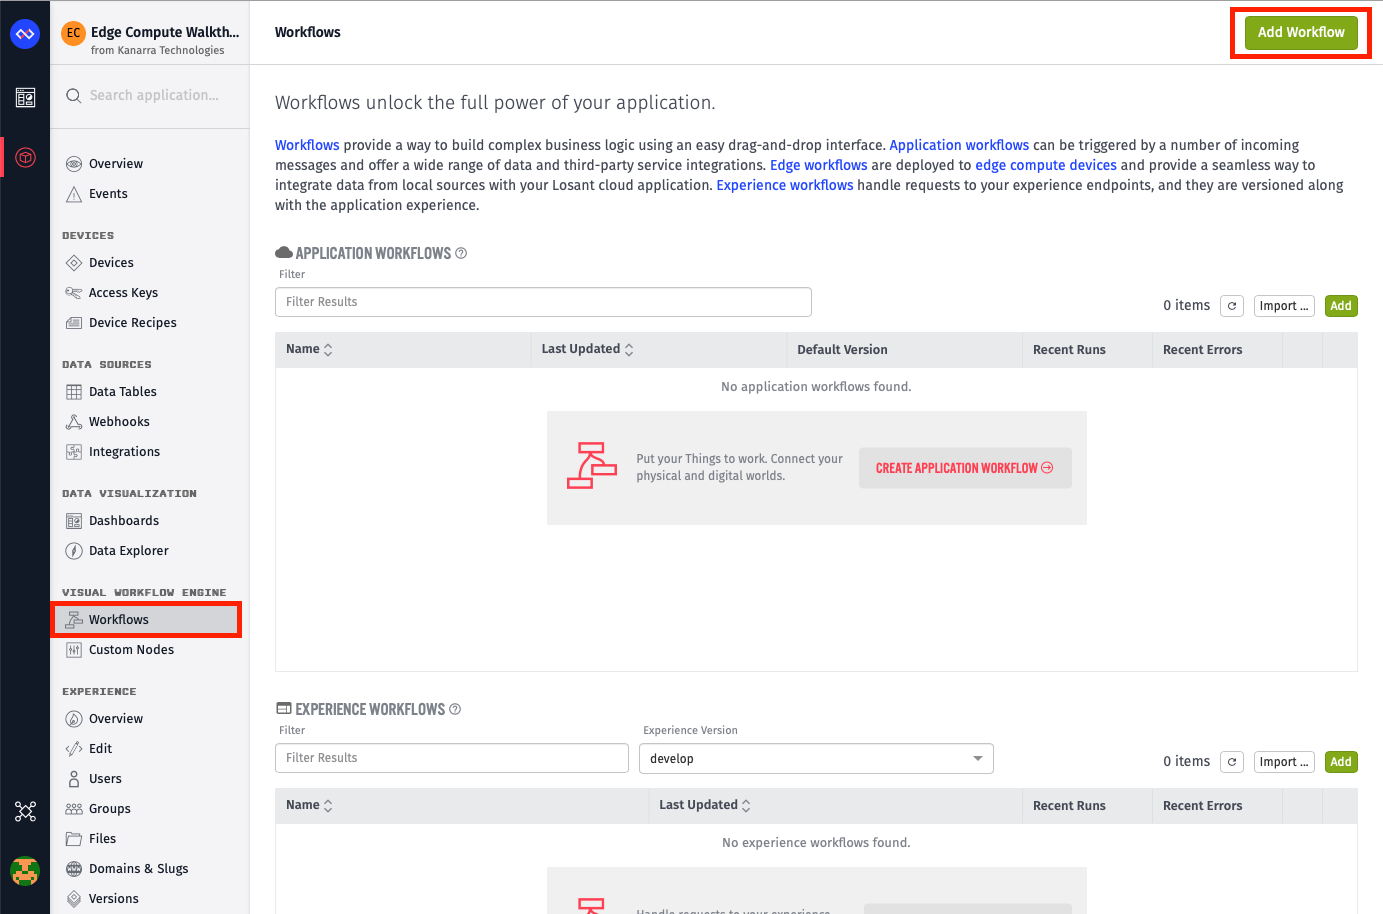
Task: Go to Custom Nodes in sidebar
Action: point(131,650)
